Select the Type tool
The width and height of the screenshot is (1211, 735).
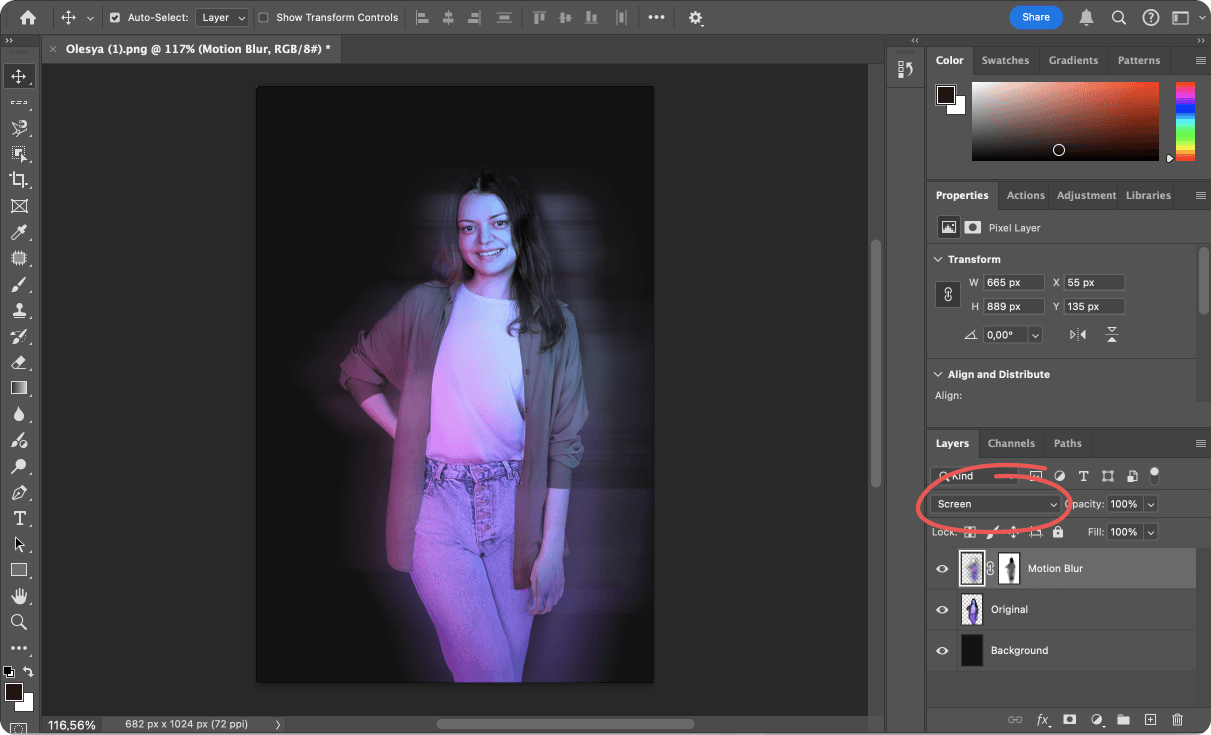click(19, 518)
